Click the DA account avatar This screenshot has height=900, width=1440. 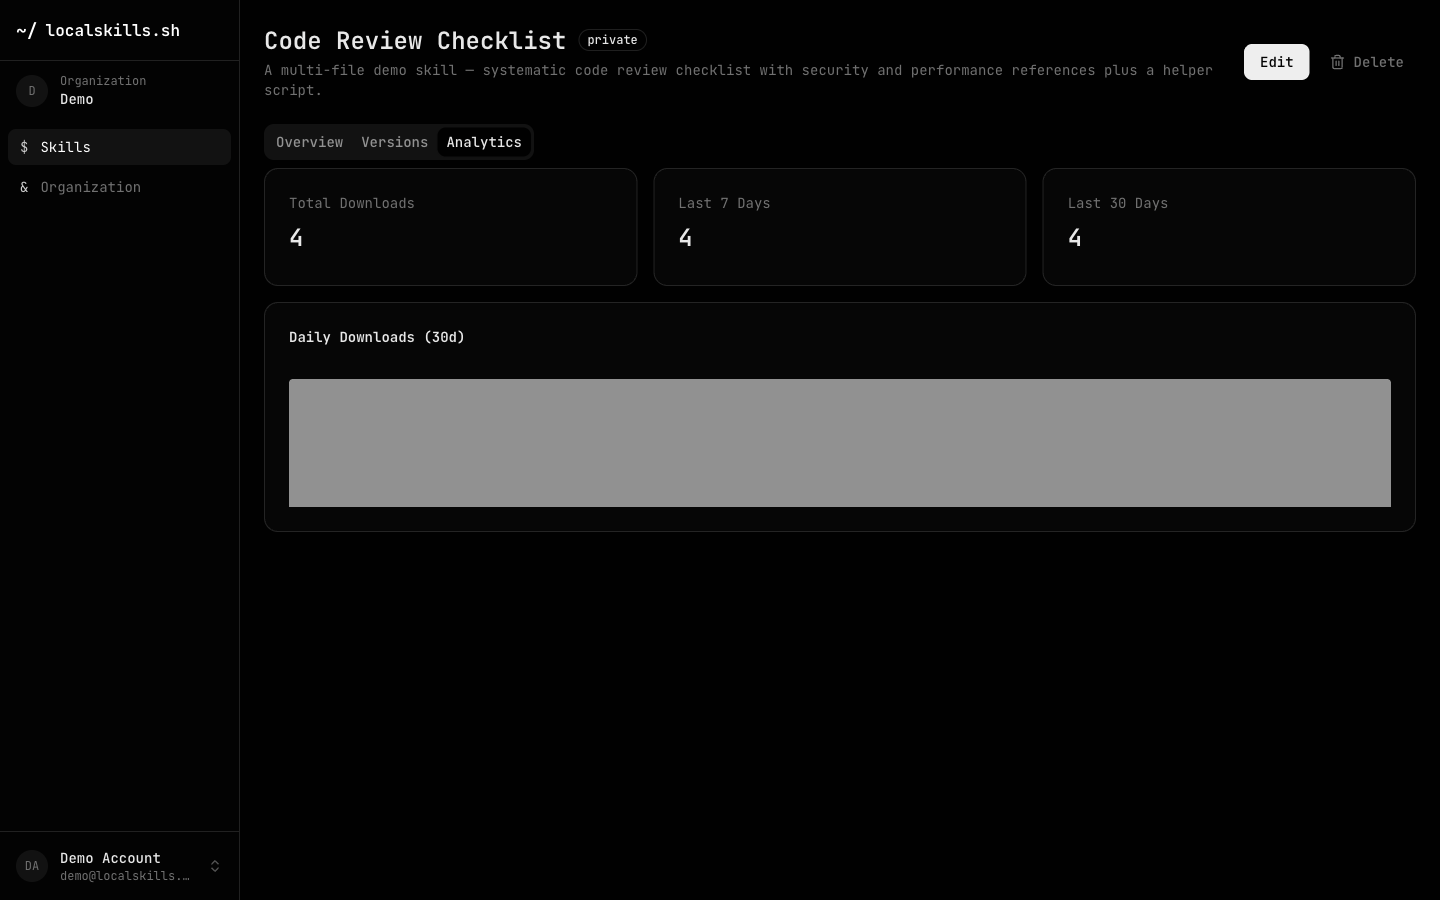pyautogui.click(x=32, y=866)
